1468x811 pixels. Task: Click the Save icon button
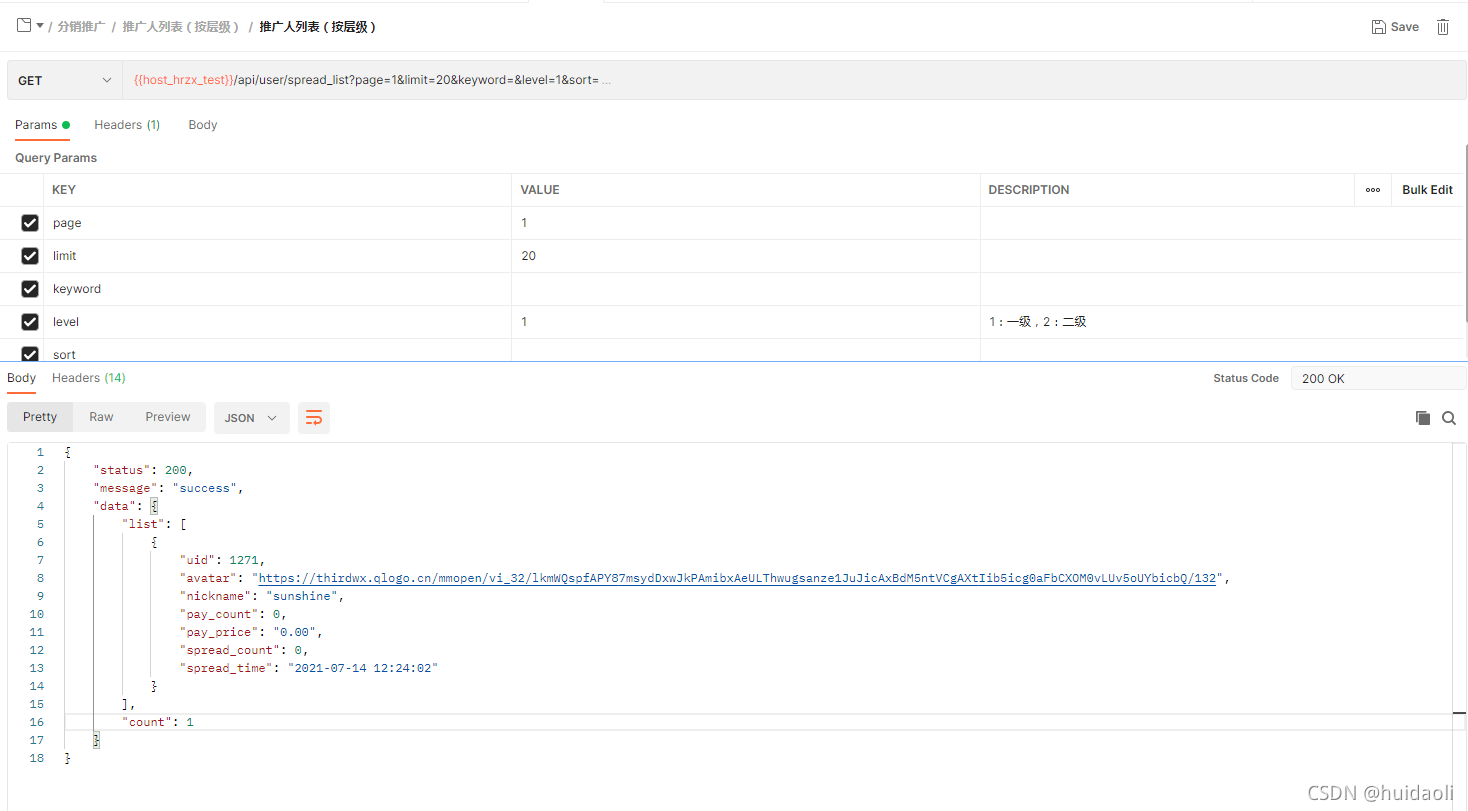click(x=1395, y=27)
